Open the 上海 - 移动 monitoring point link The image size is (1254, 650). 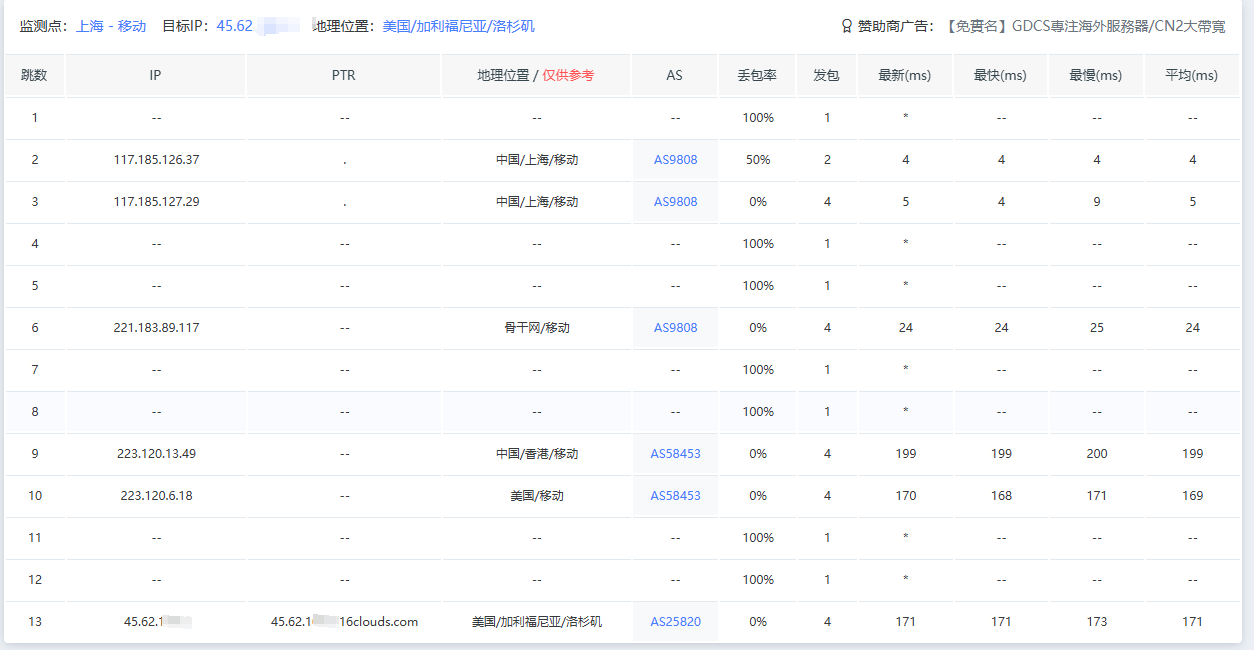(x=111, y=26)
